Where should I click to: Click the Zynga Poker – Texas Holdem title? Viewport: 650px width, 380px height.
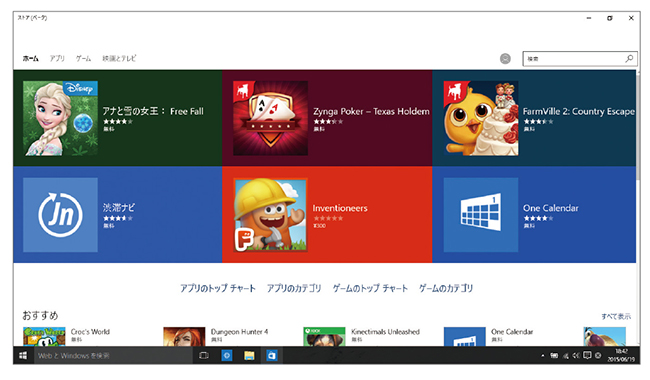[x=371, y=111]
